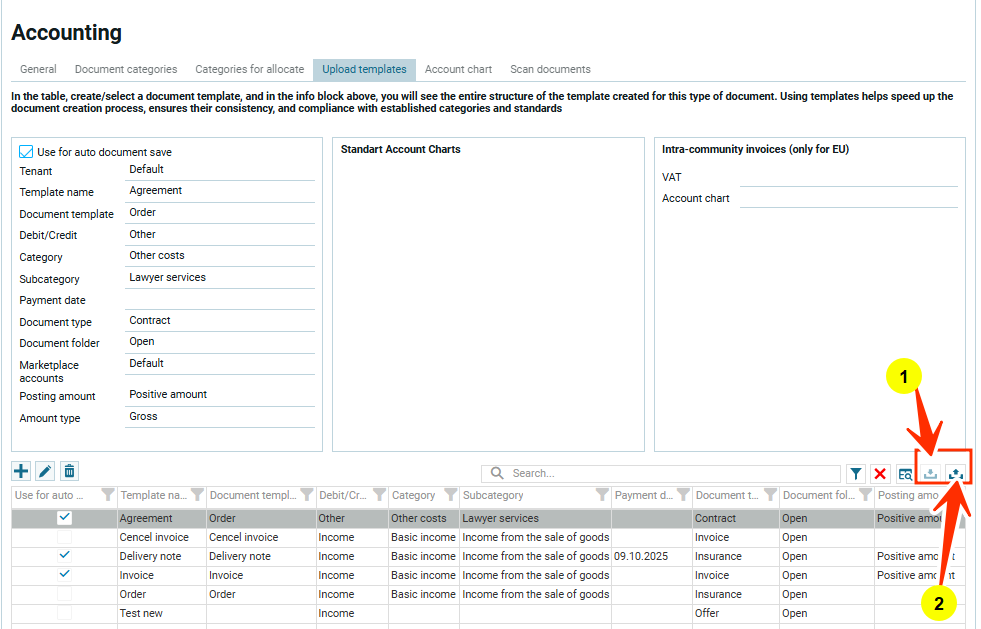Open the Document categories tab
The image size is (981, 629).
[126, 70]
